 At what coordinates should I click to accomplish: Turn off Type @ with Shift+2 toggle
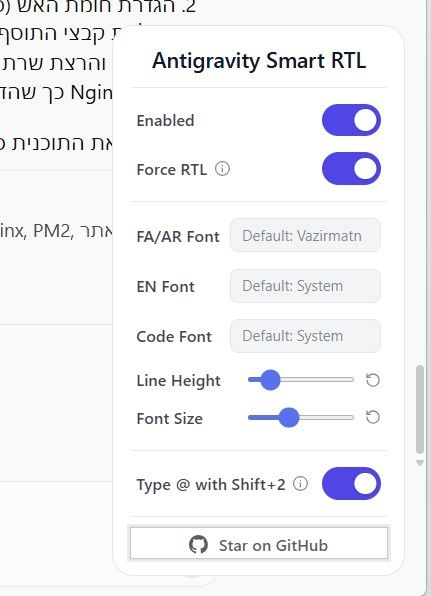351,483
